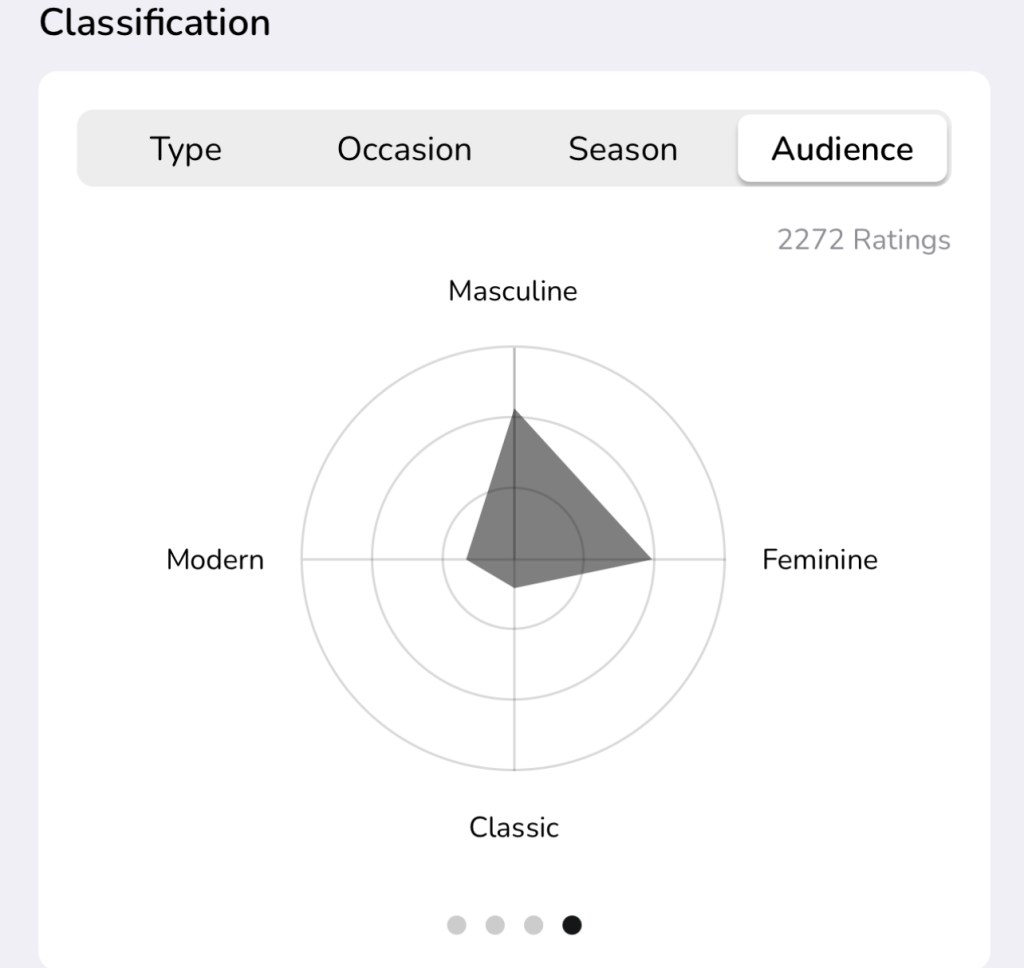Click the center of the radar chart
Screen dimensions: 1024x968
514,559
